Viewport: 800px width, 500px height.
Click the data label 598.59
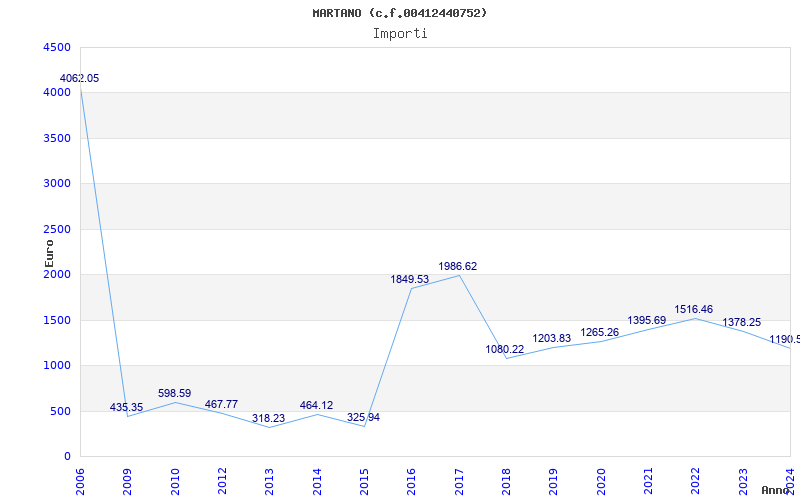[x=174, y=393]
